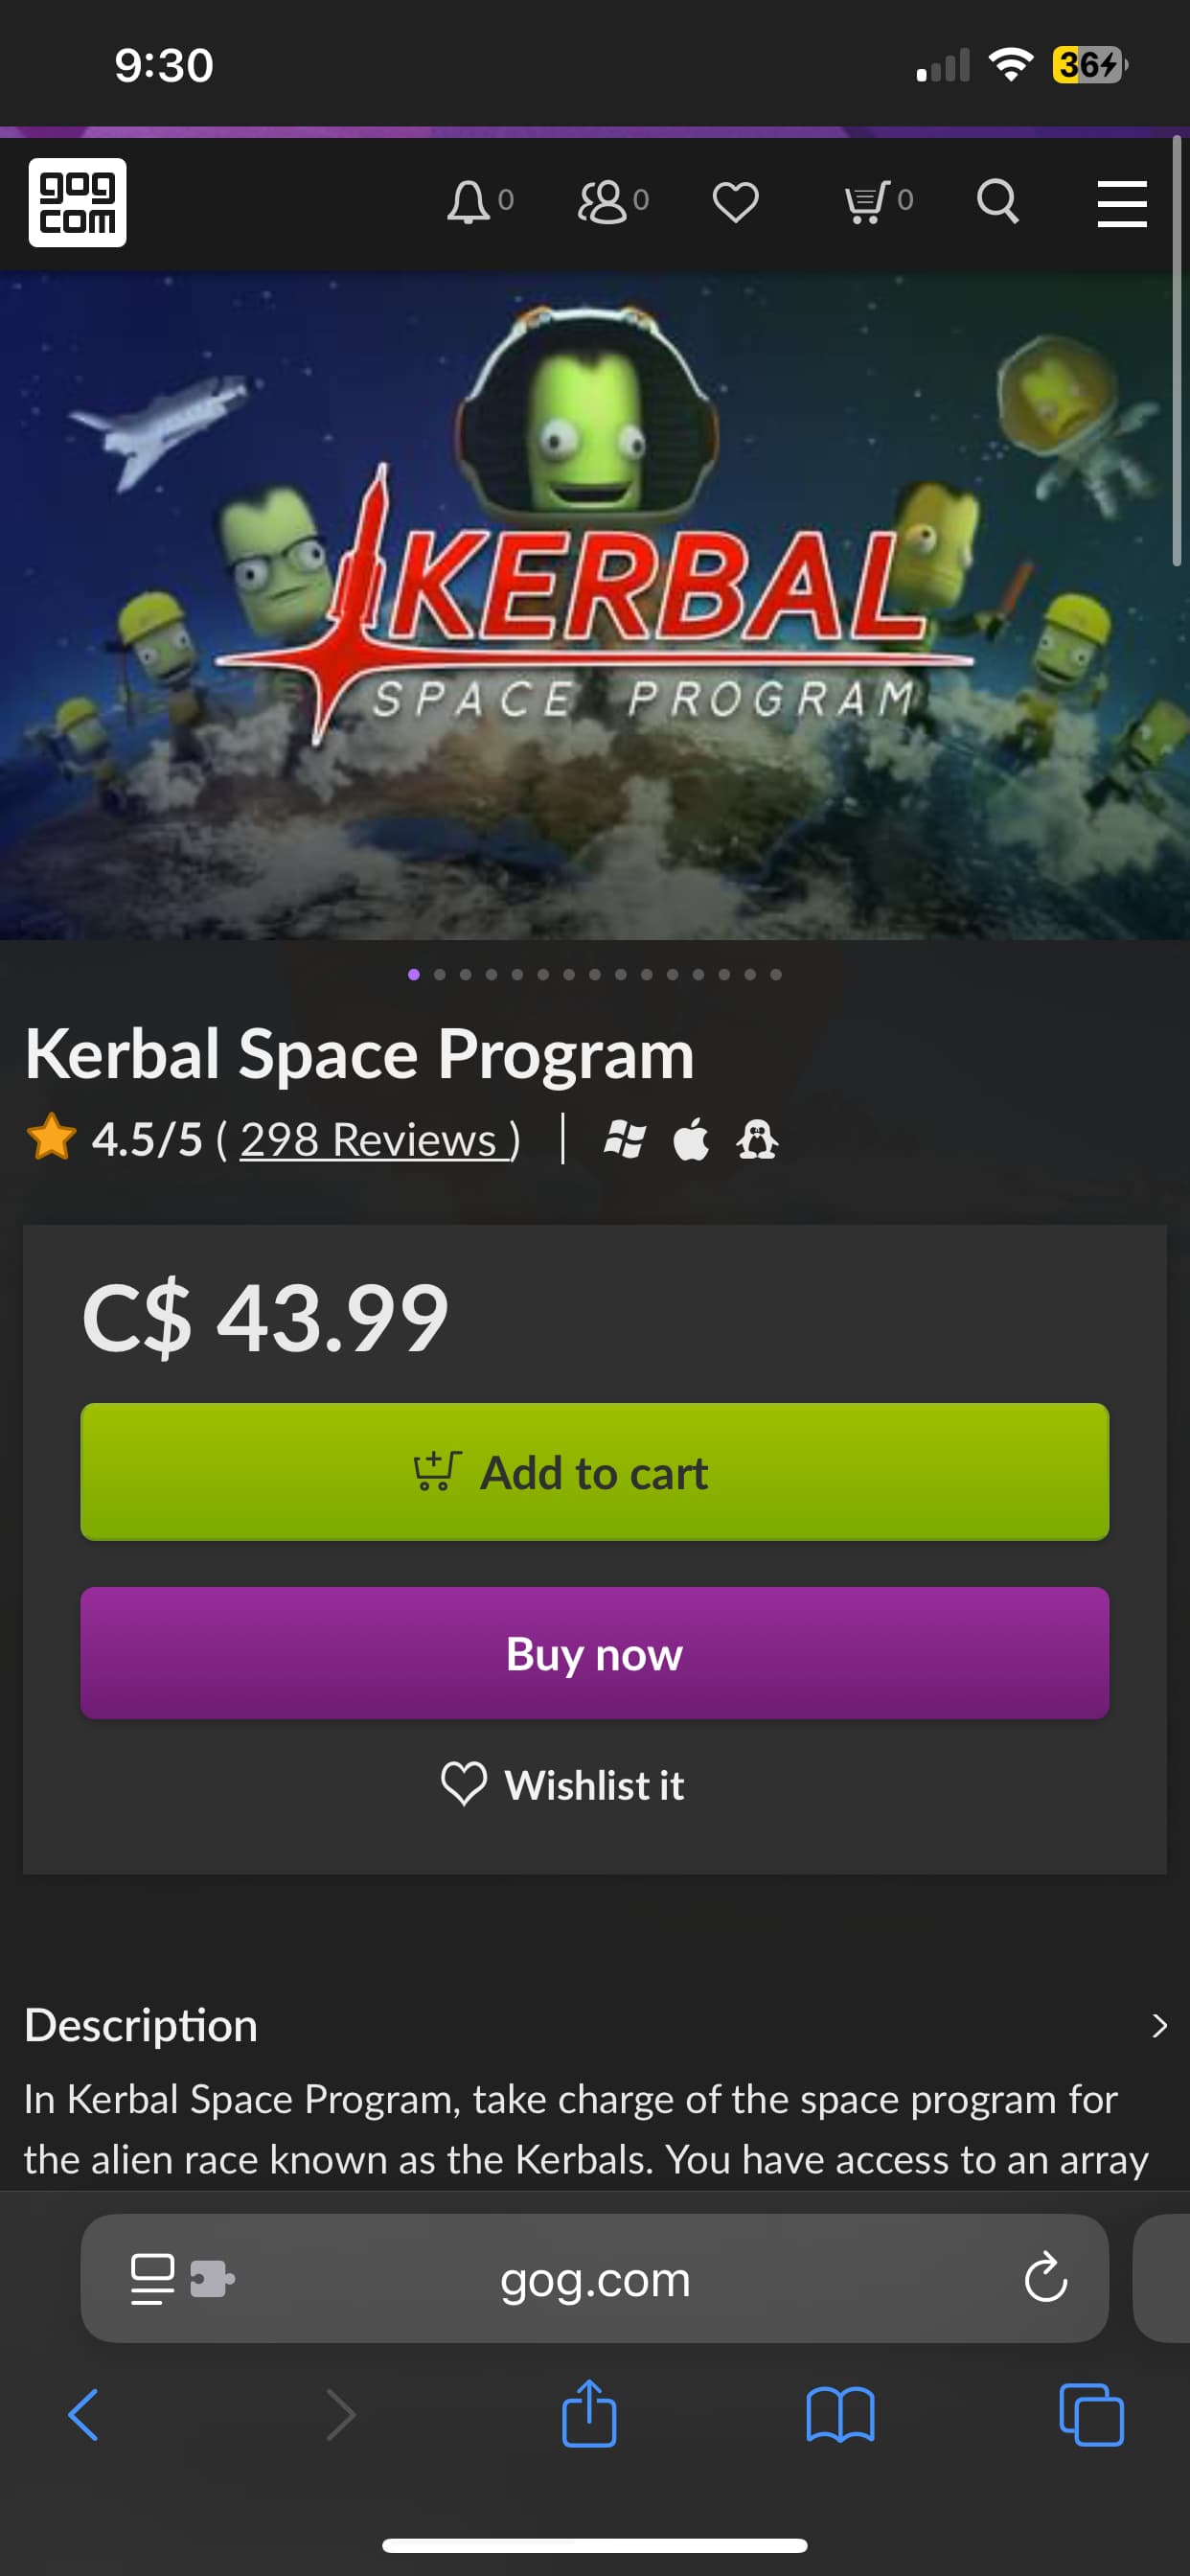
Task: Open wishlist heart icon in header
Action: [735, 202]
